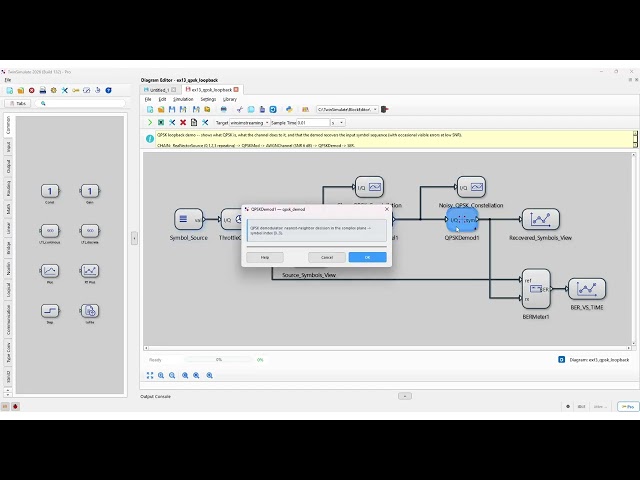
Task: Click the description box vertical scrollbar
Action: tap(635, 139)
